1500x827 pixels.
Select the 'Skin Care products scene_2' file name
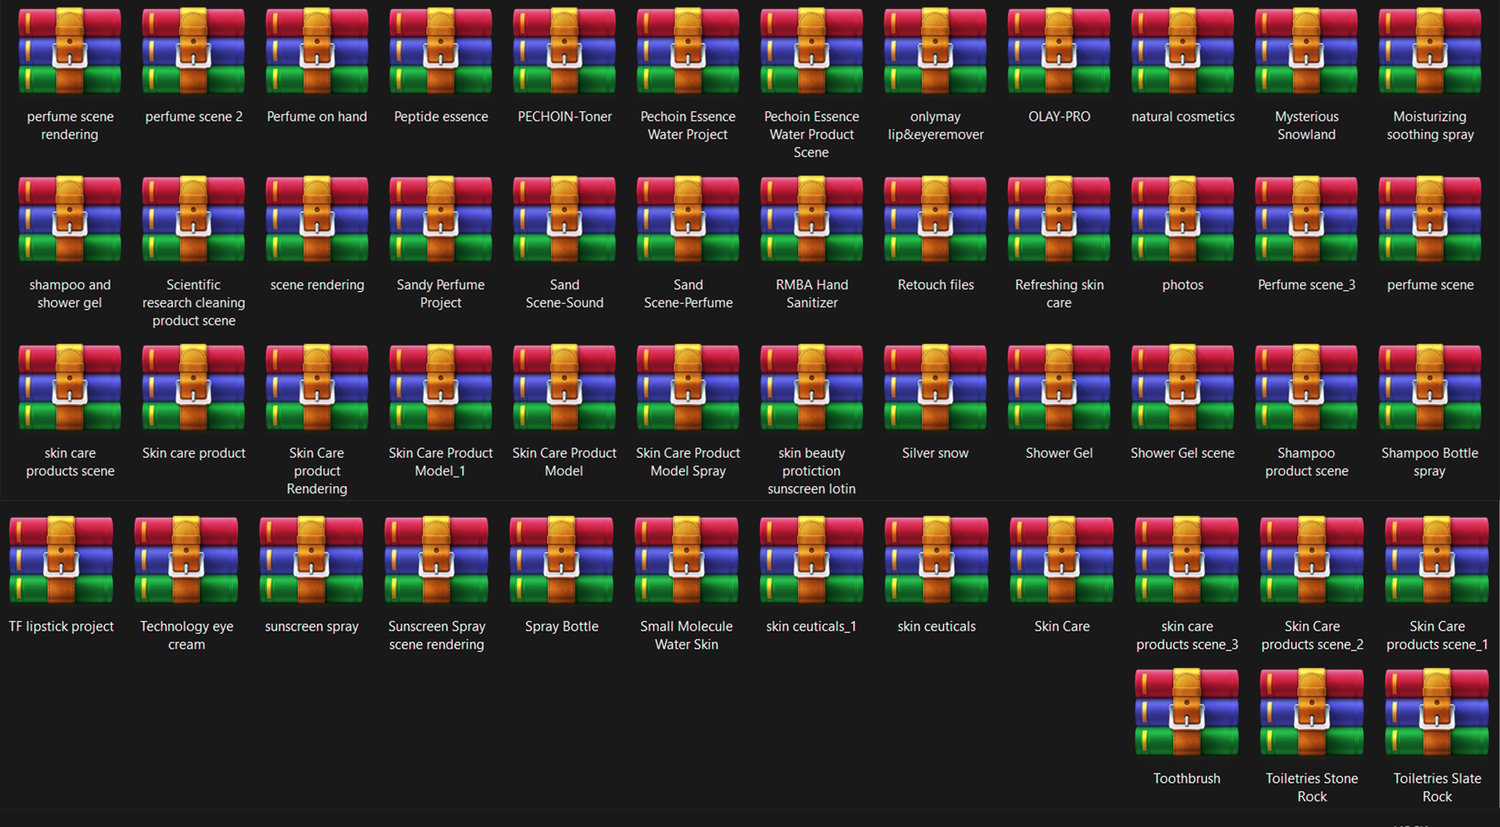pyautogui.click(x=1312, y=636)
